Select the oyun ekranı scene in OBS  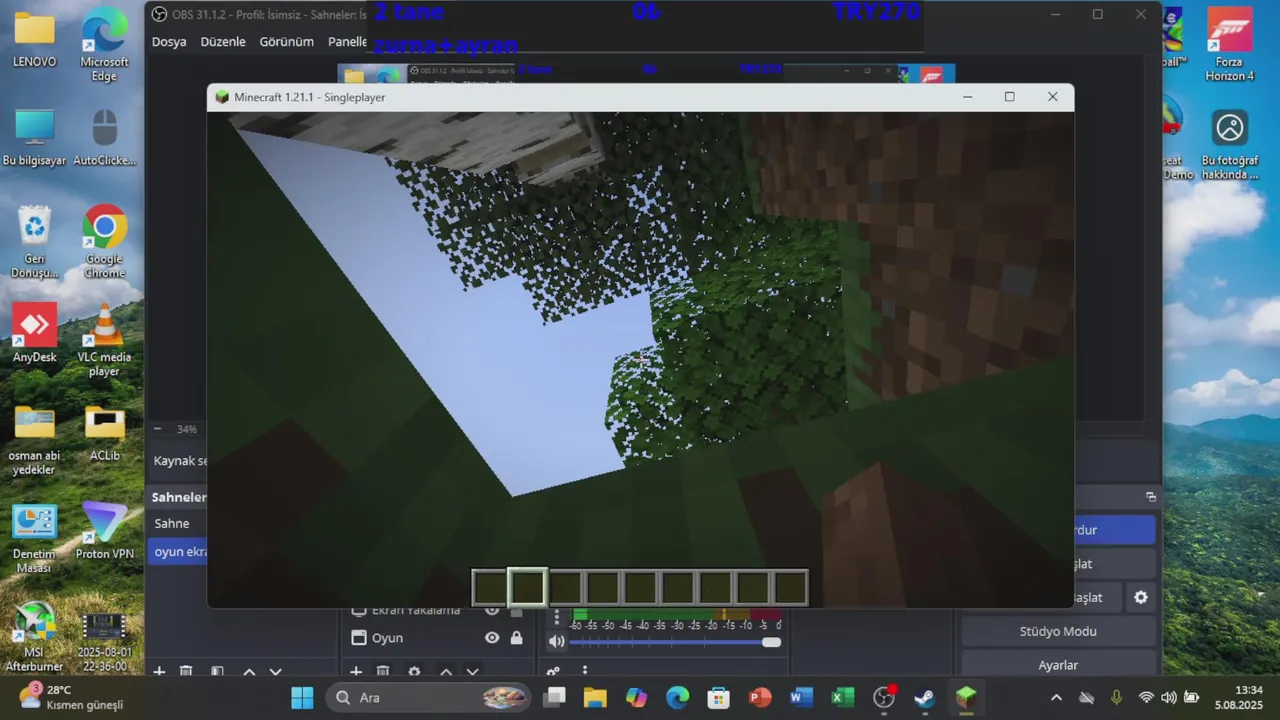tap(177, 551)
